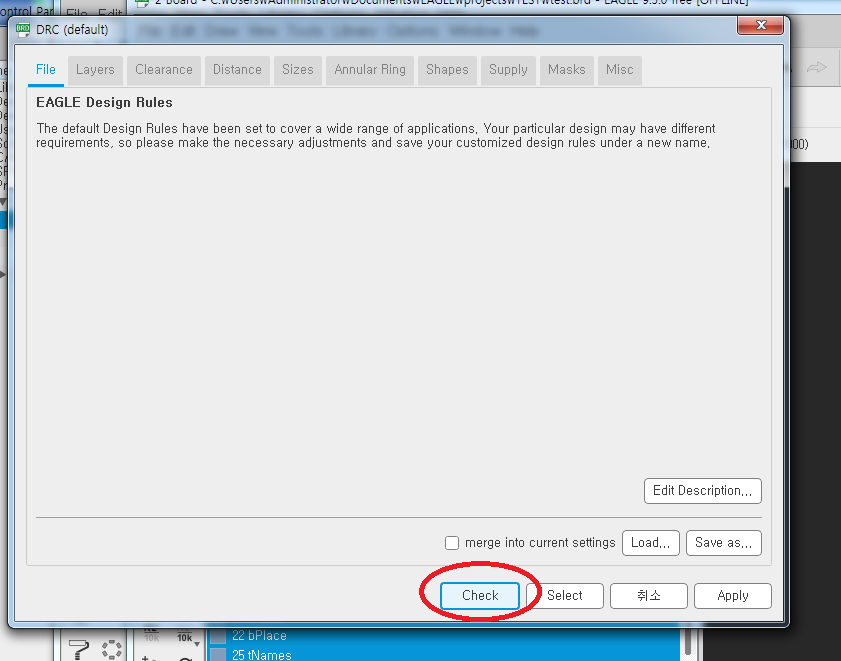The width and height of the screenshot is (841, 661).
Task: Click the Select button
Action: click(x=565, y=596)
